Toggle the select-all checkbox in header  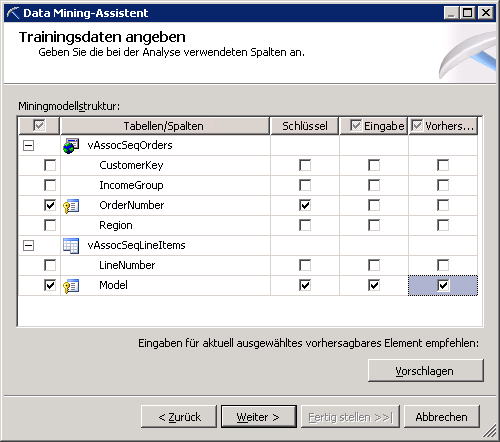(39, 126)
